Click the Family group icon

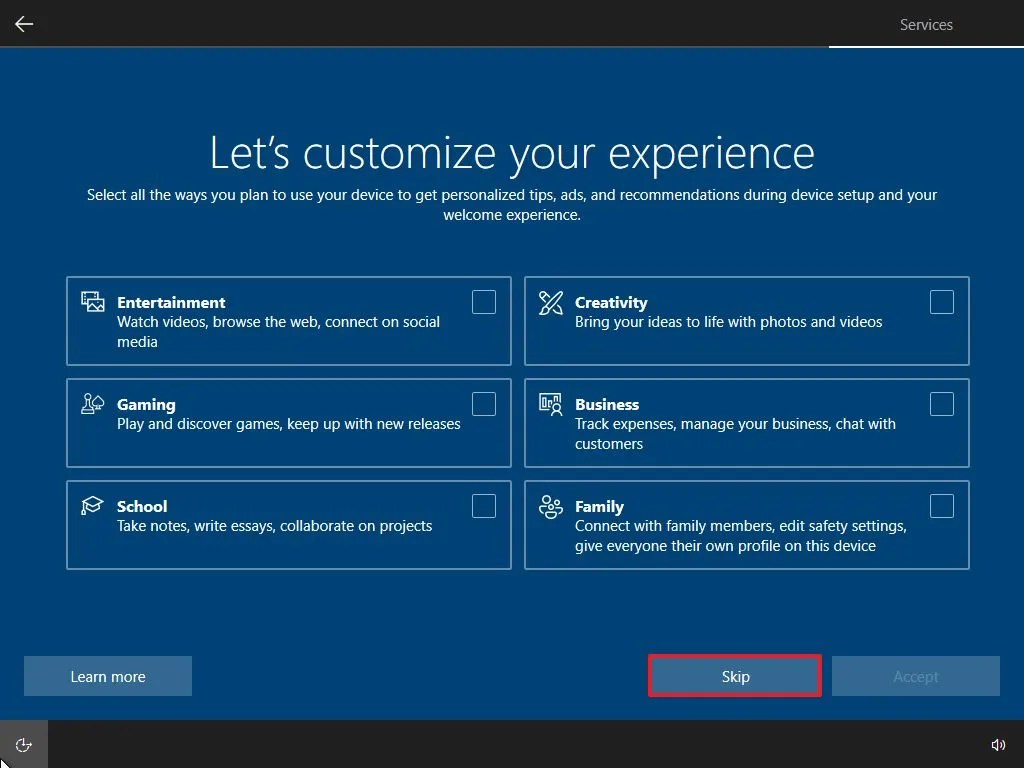tap(550, 506)
